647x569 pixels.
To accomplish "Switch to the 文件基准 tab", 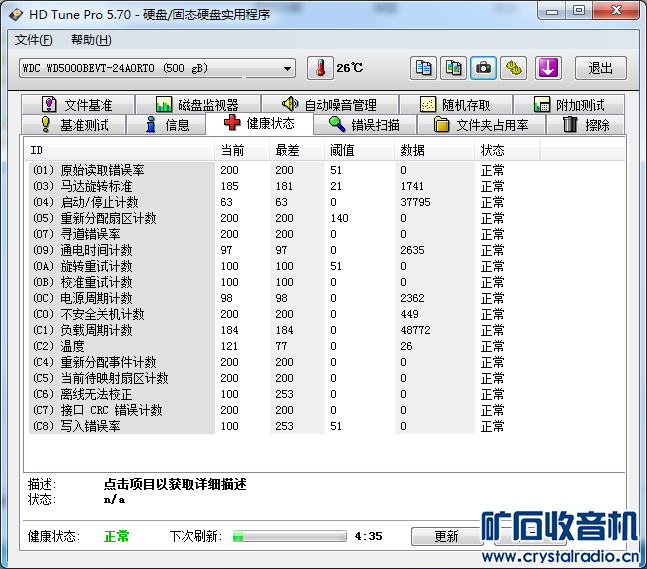I will click(78, 104).
